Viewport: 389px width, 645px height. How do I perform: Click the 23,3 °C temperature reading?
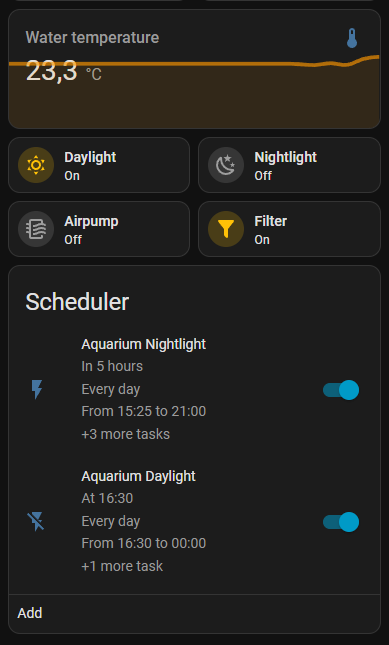click(64, 71)
